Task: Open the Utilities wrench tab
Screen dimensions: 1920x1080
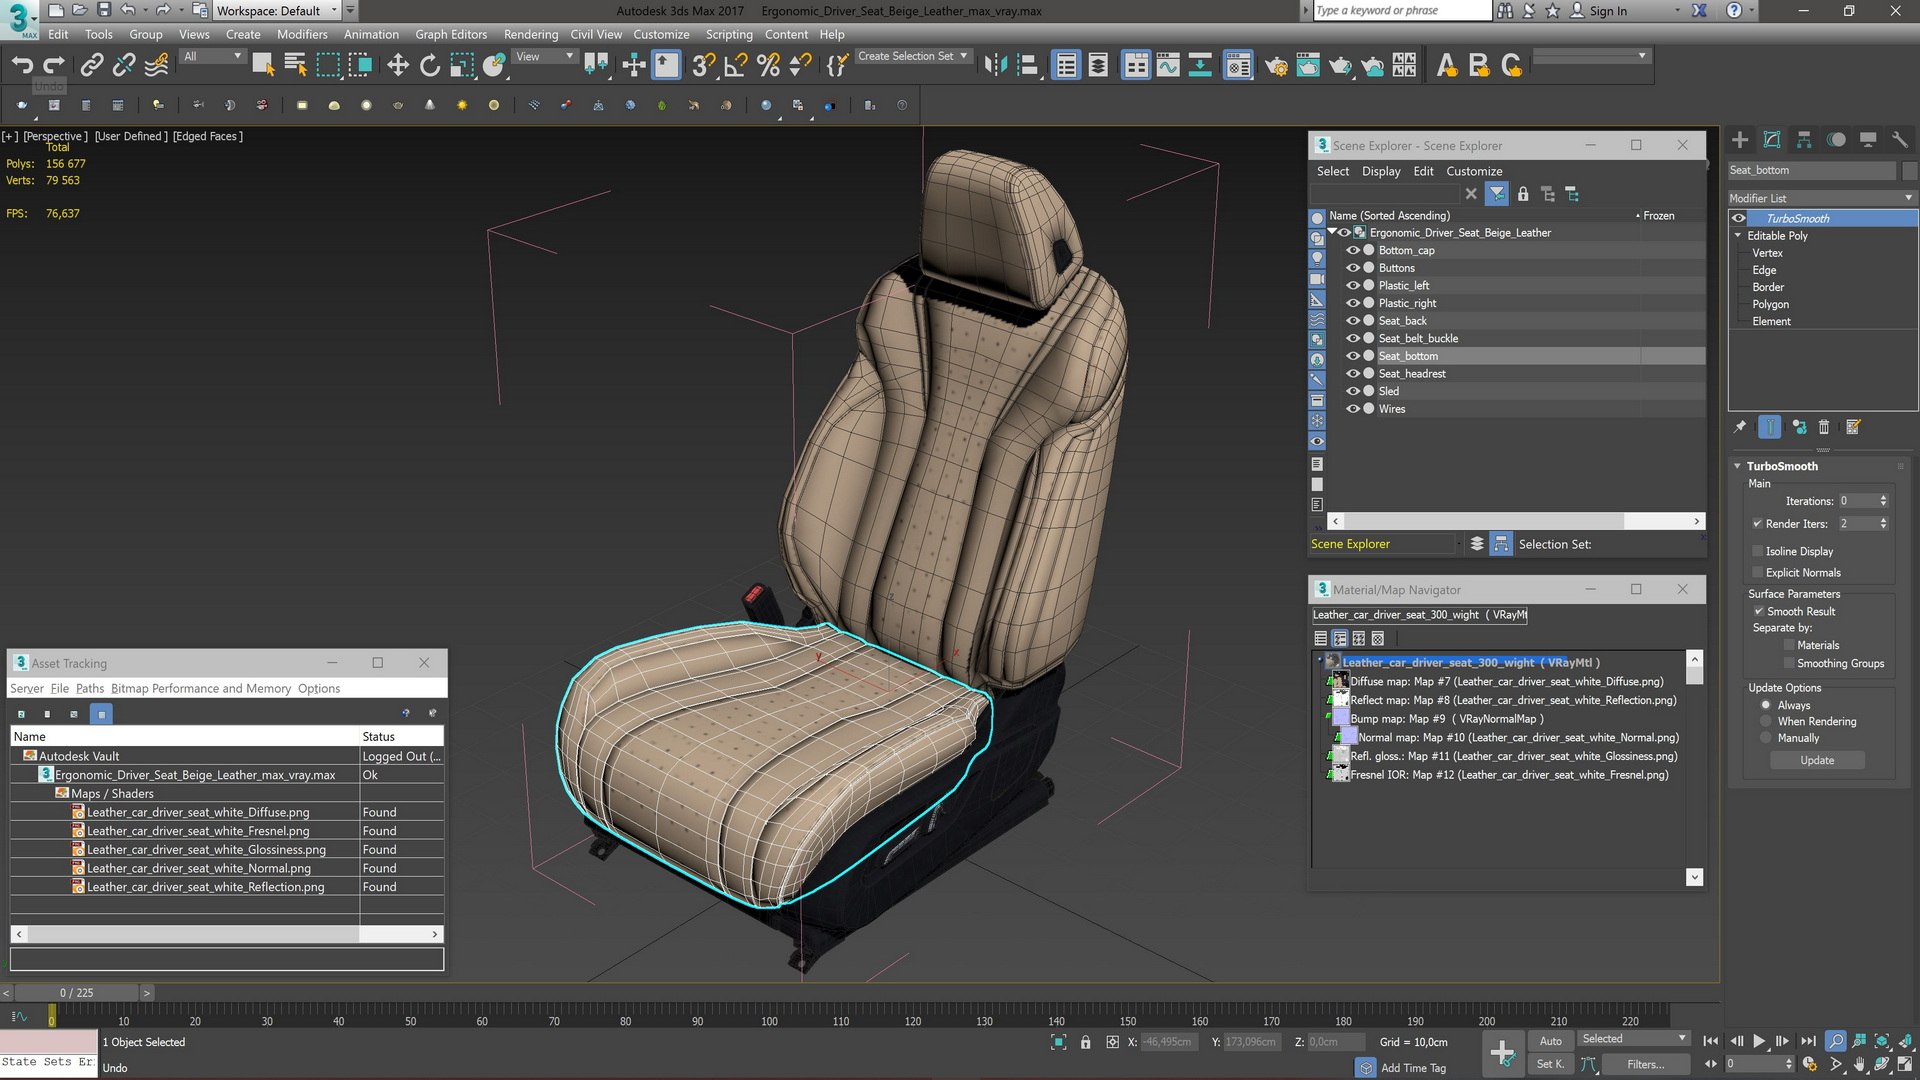Action: click(x=1900, y=140)
